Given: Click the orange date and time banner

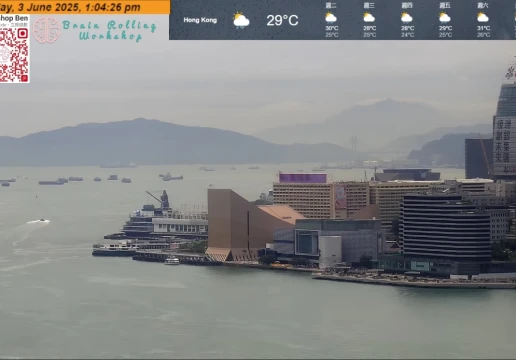Looking at the screenshot, I should coord(85,7).
